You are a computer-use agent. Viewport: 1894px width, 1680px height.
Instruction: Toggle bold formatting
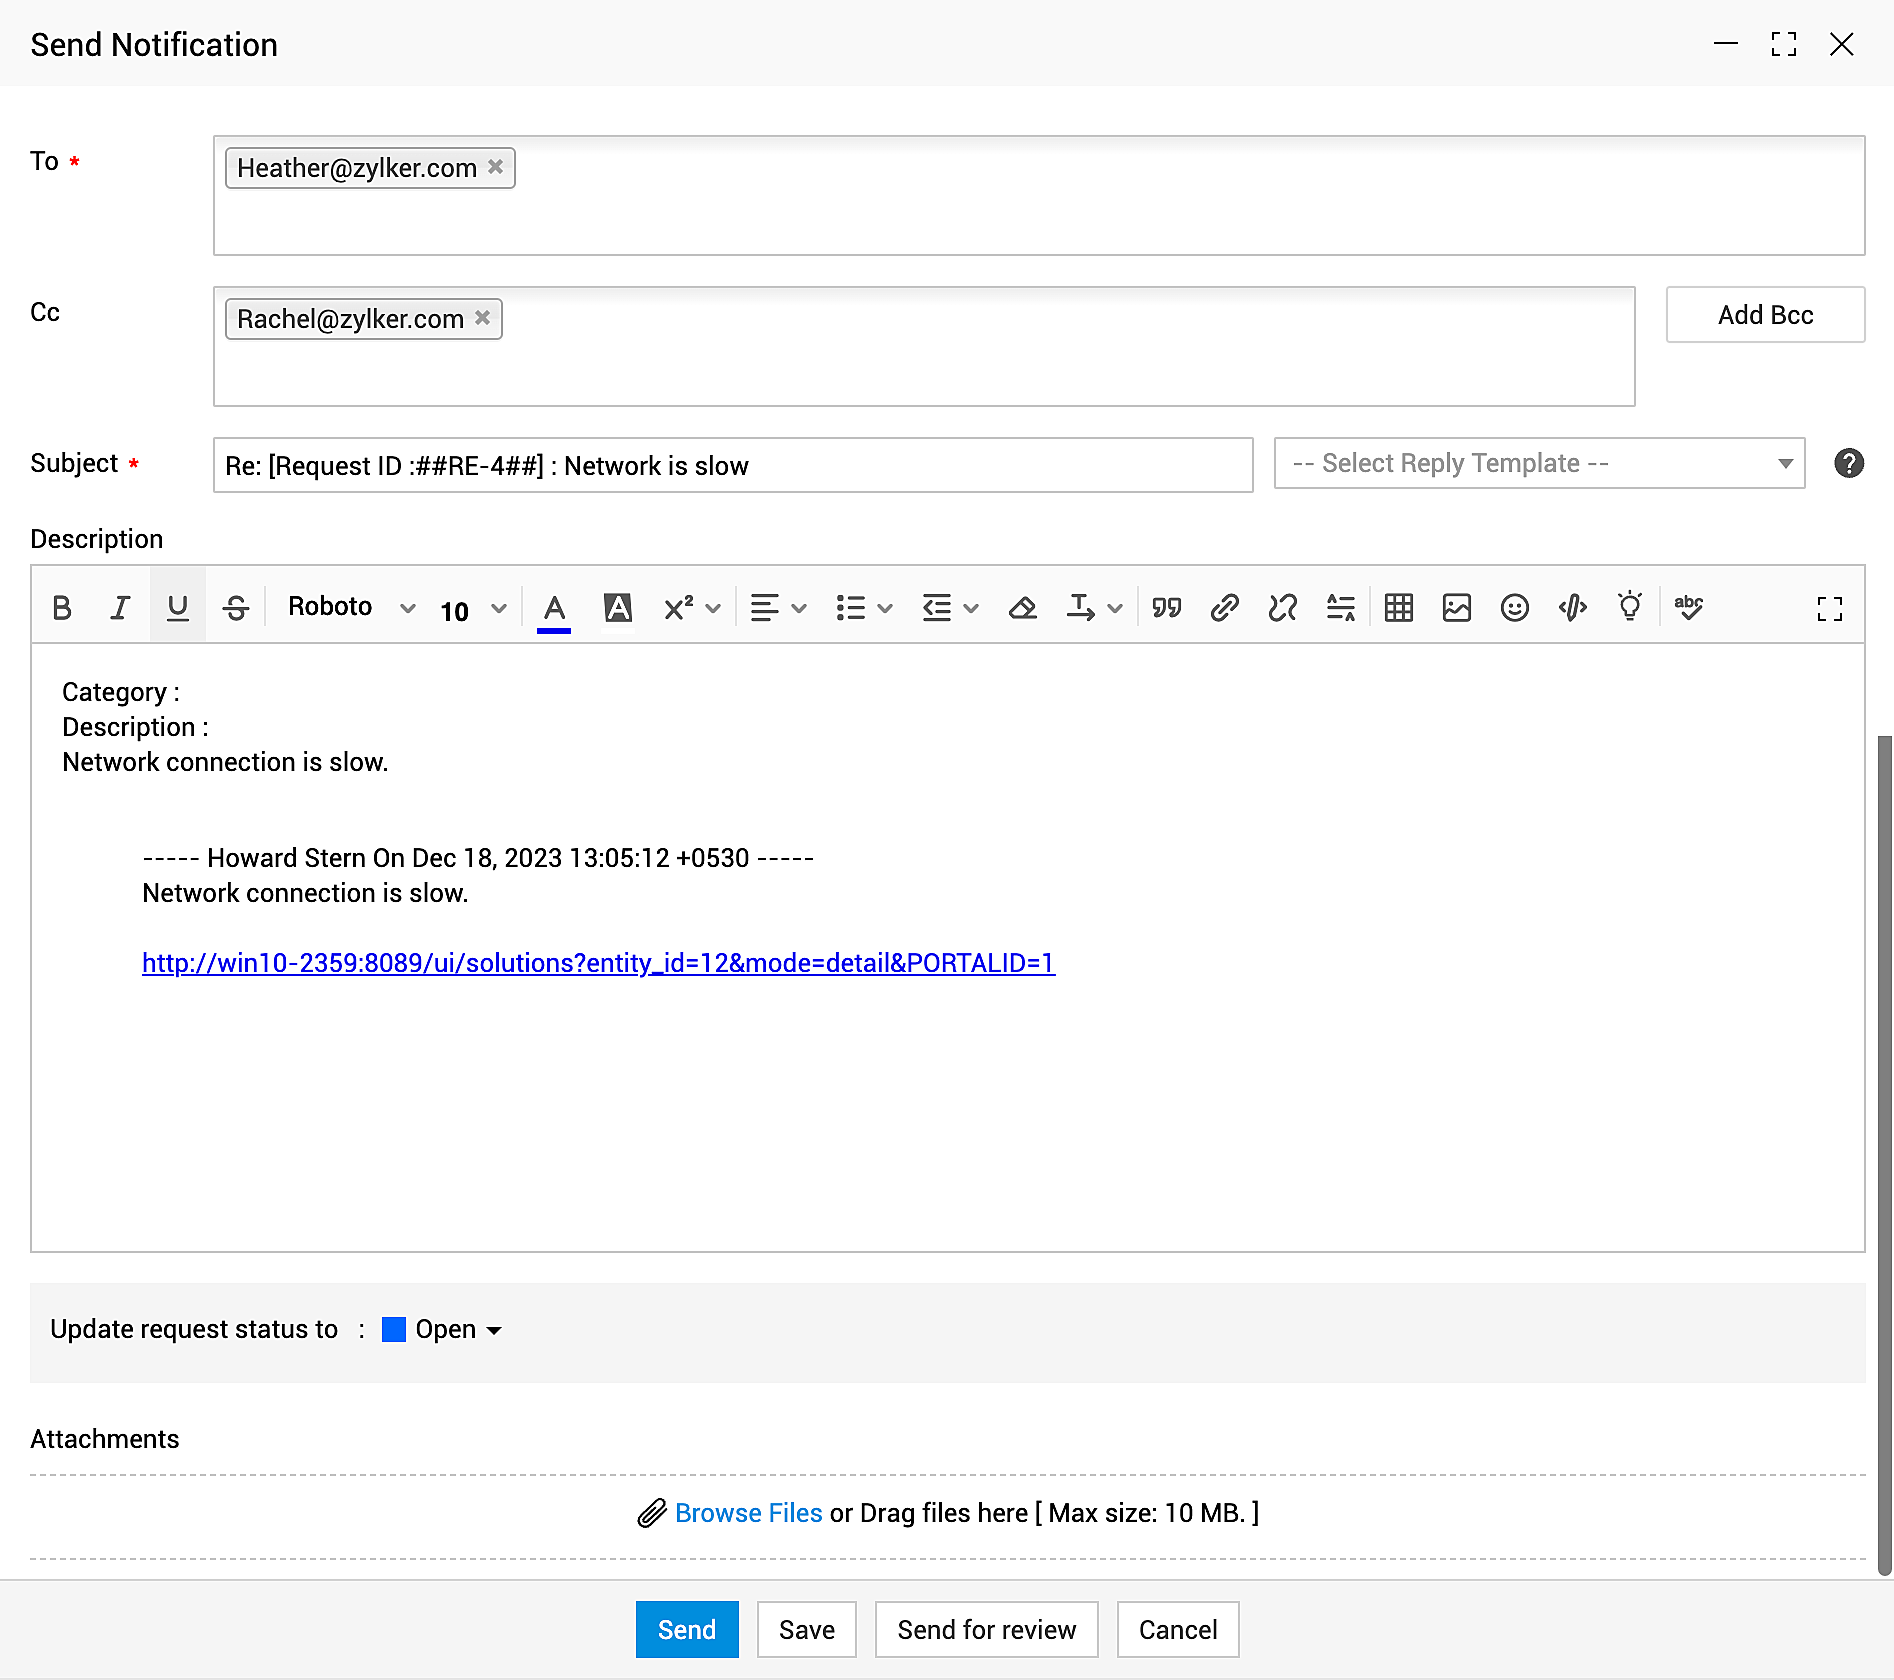pos(62,607)
